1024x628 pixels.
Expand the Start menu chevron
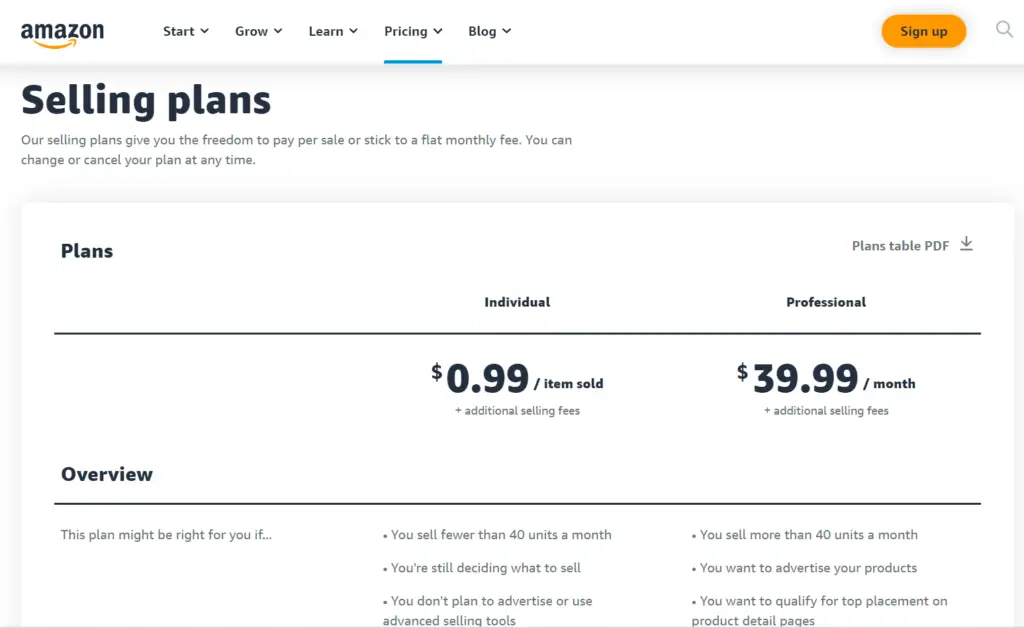[204, 31]
